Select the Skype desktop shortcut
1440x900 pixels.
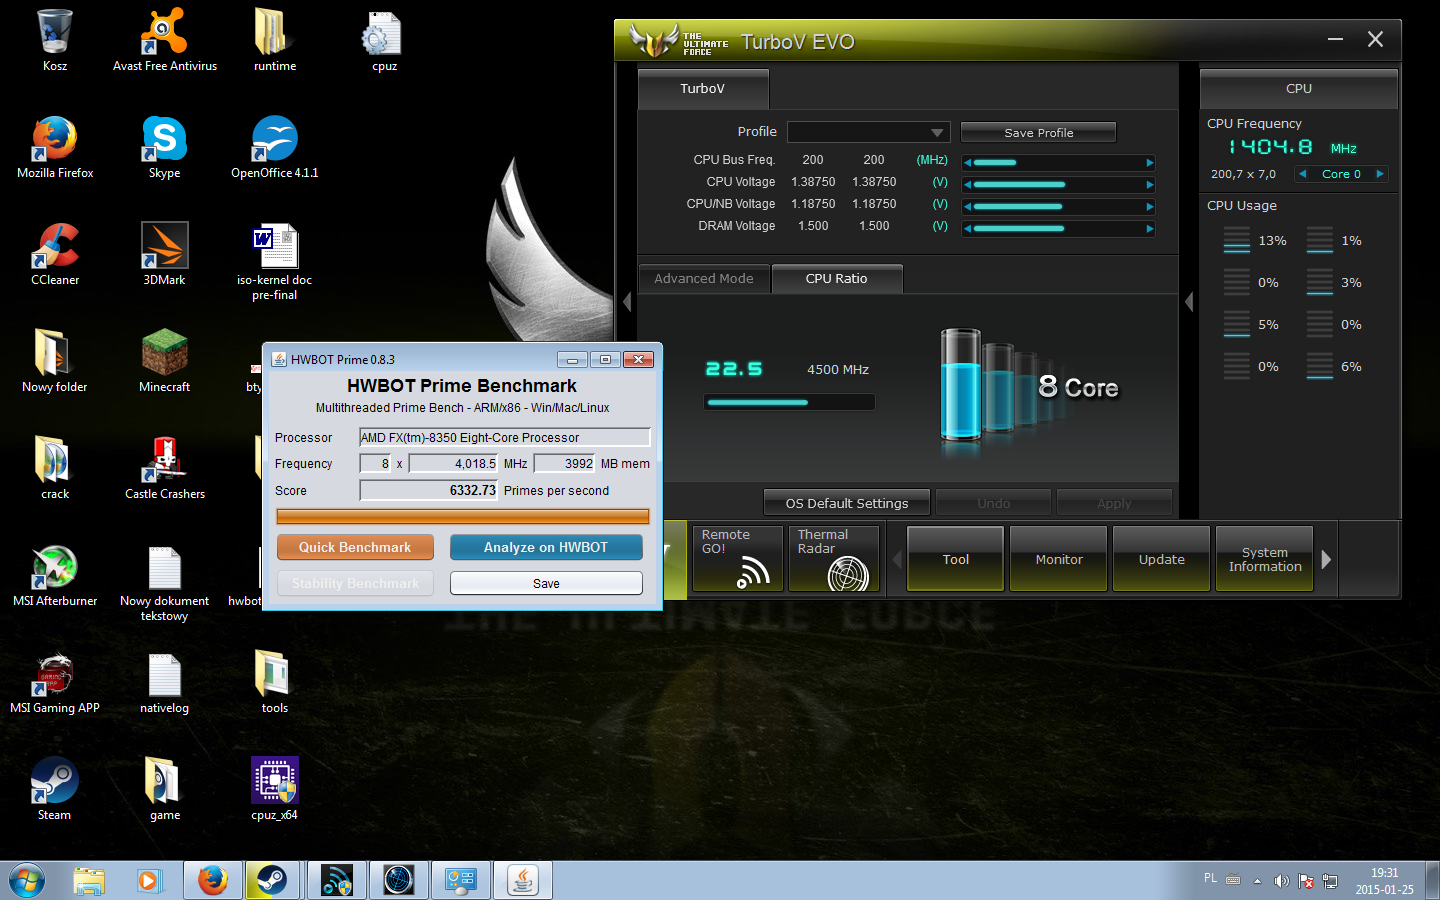(165, 147)
